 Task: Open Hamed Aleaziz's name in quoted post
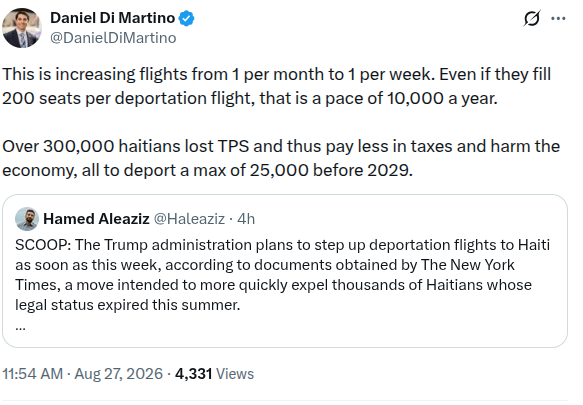pyautogui.click(x=96, y=219)
